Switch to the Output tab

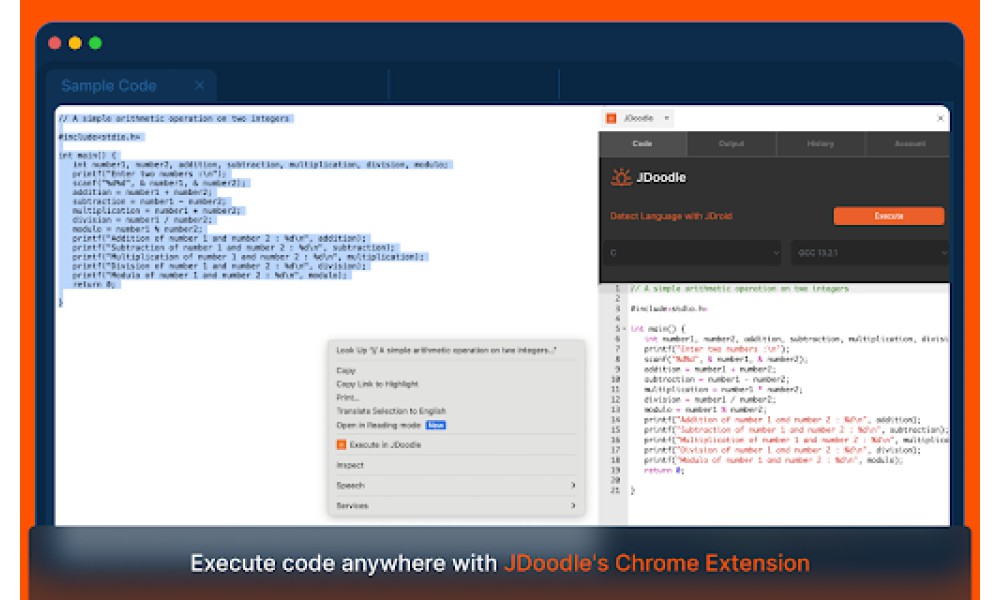pyautogui.click(x=732, y=143)
